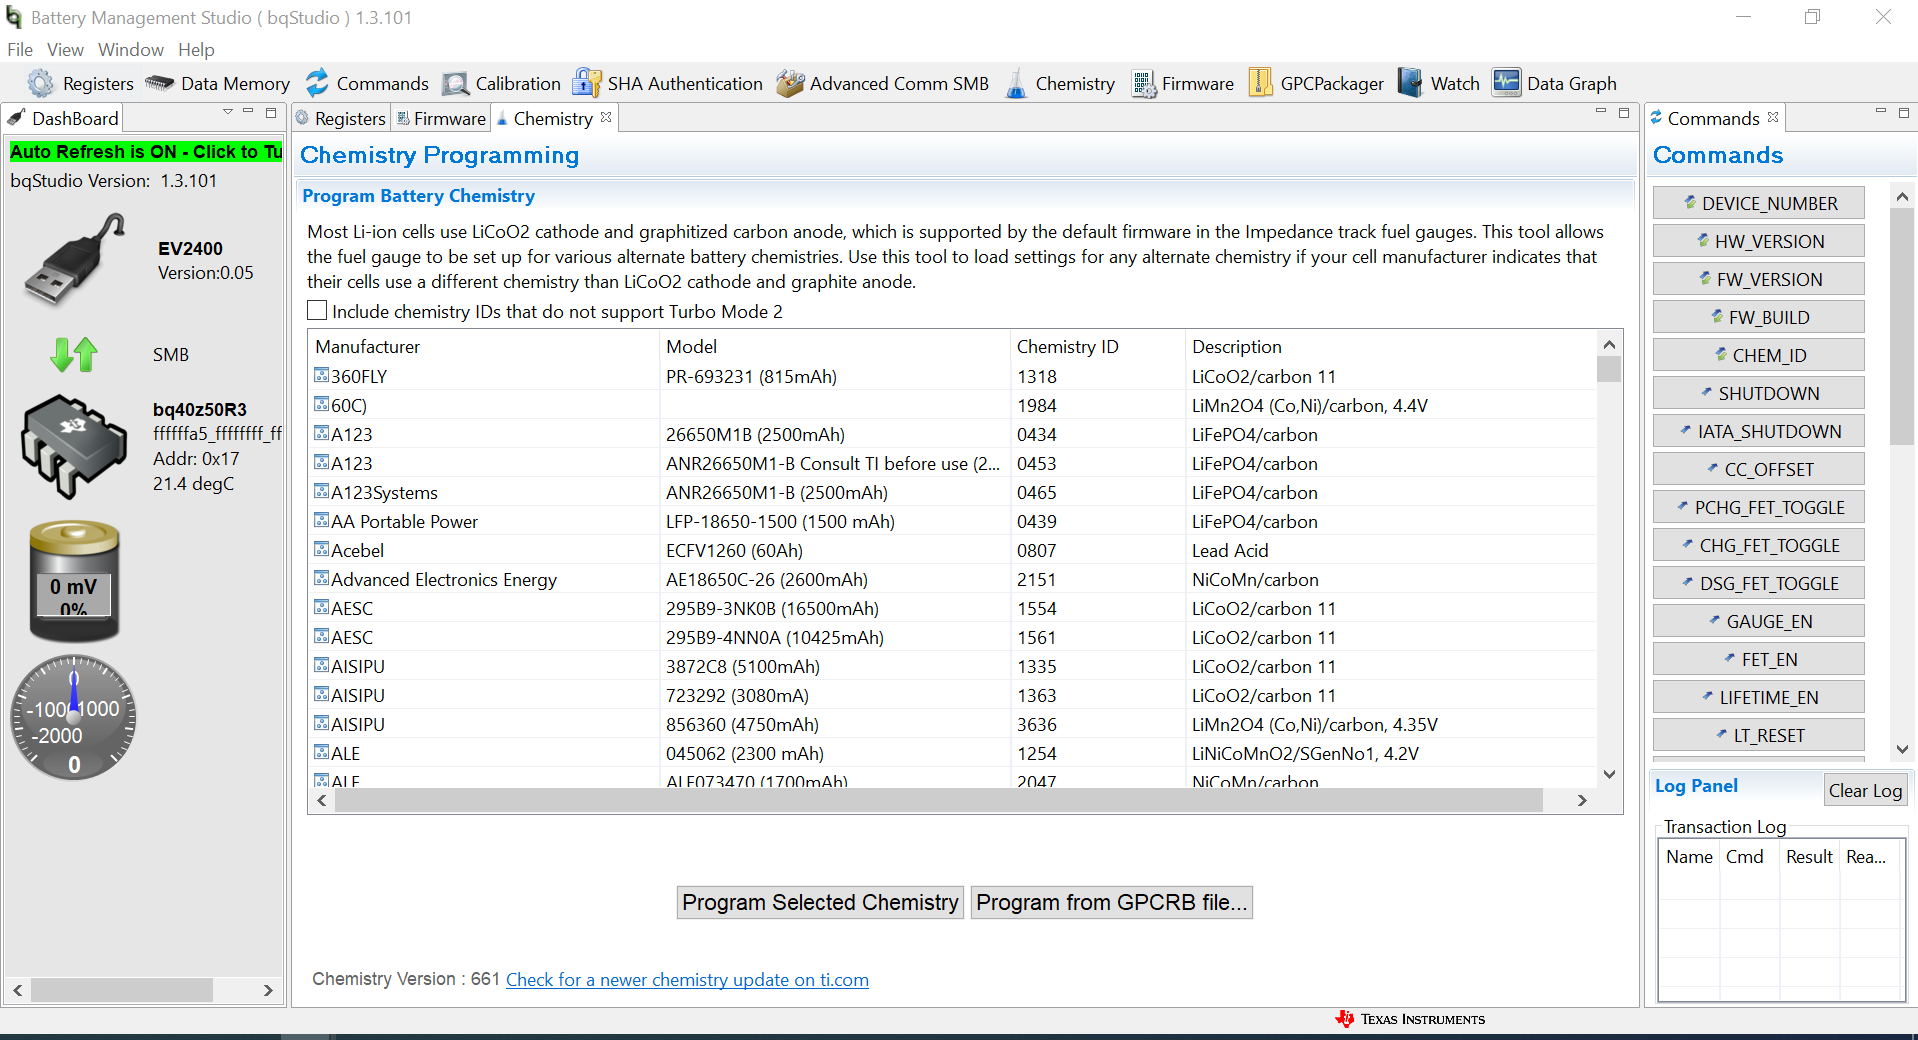Open the Help menu
The height and width of the screenshot is (1040, 1918).
(x=196, y=50)
